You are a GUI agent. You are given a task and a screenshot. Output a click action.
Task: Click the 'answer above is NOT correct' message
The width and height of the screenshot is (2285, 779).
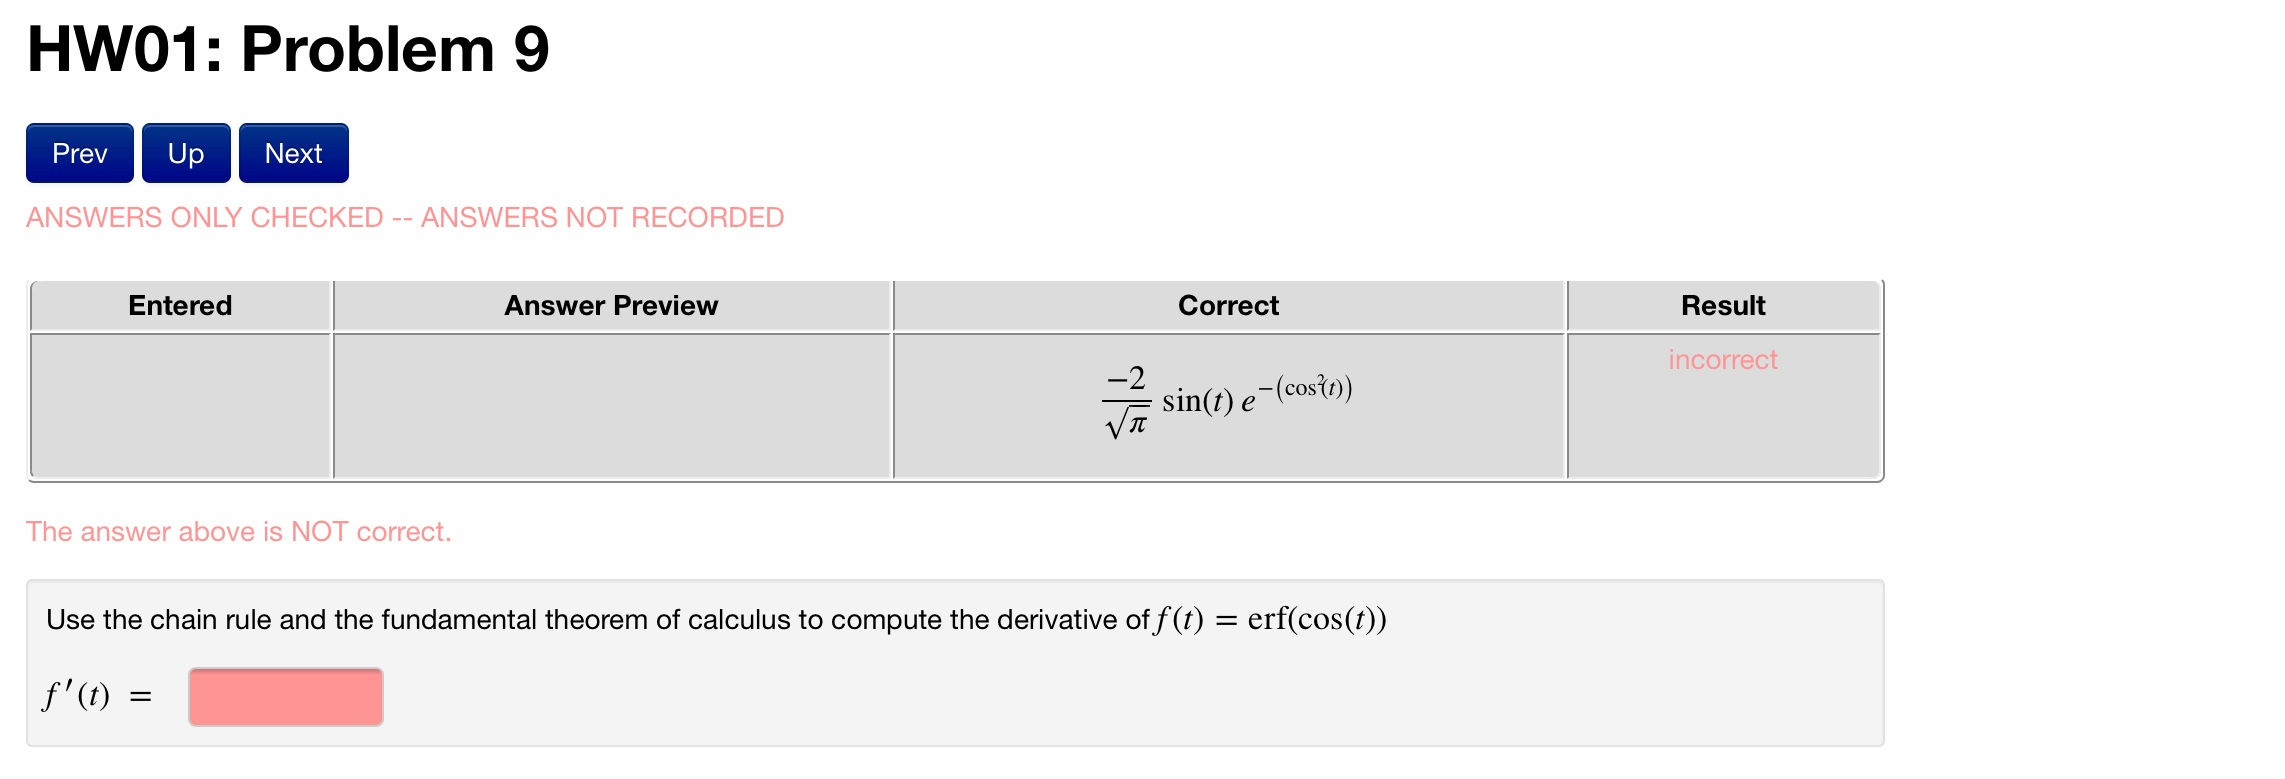tap(240, 531)
